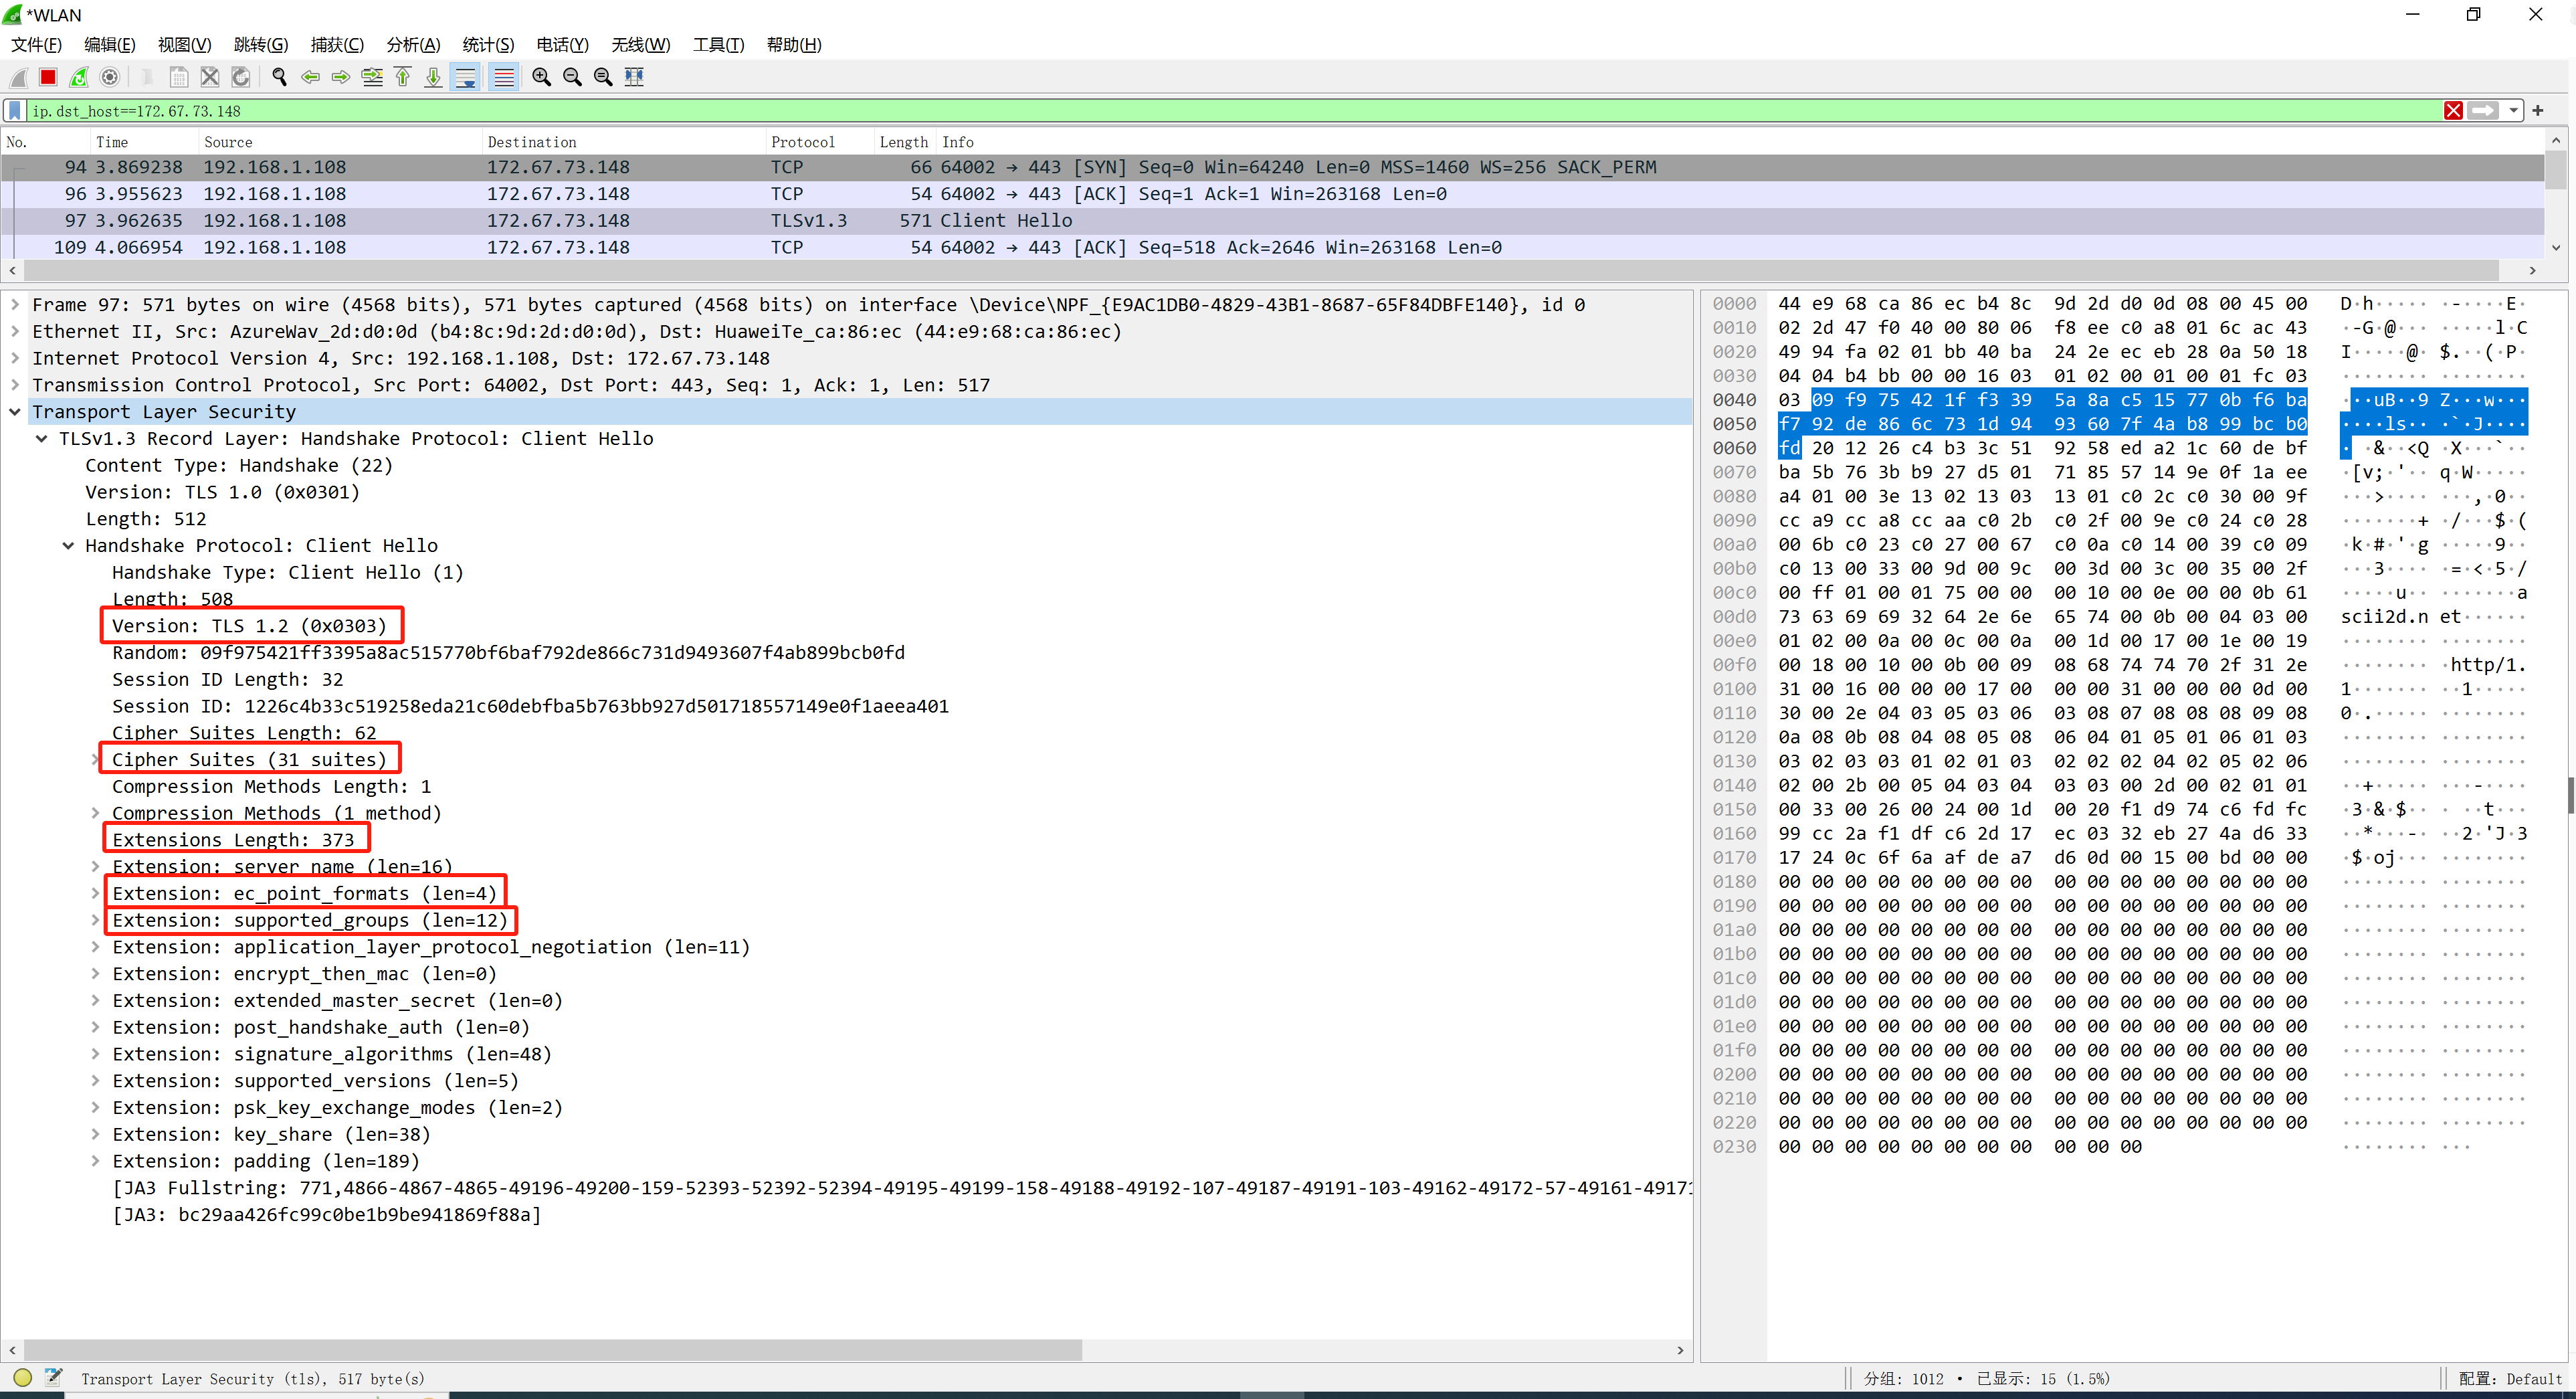Collapse Handshake Protocol: Client Hello node
Image resolution: width=2576 pixels, height=1399 pixels.
(68, 546)
